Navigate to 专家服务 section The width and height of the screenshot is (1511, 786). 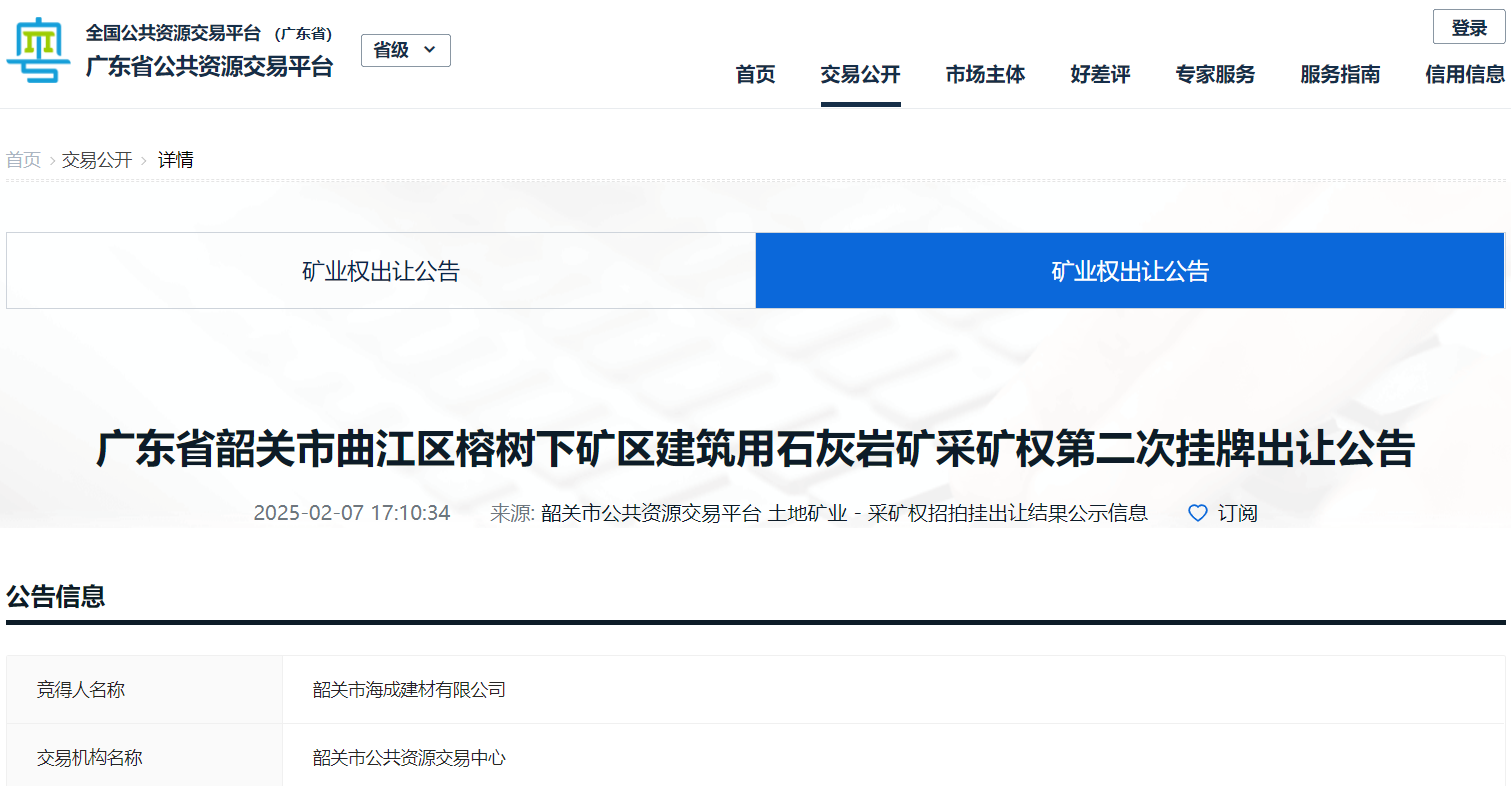(x=1215, y=74)
